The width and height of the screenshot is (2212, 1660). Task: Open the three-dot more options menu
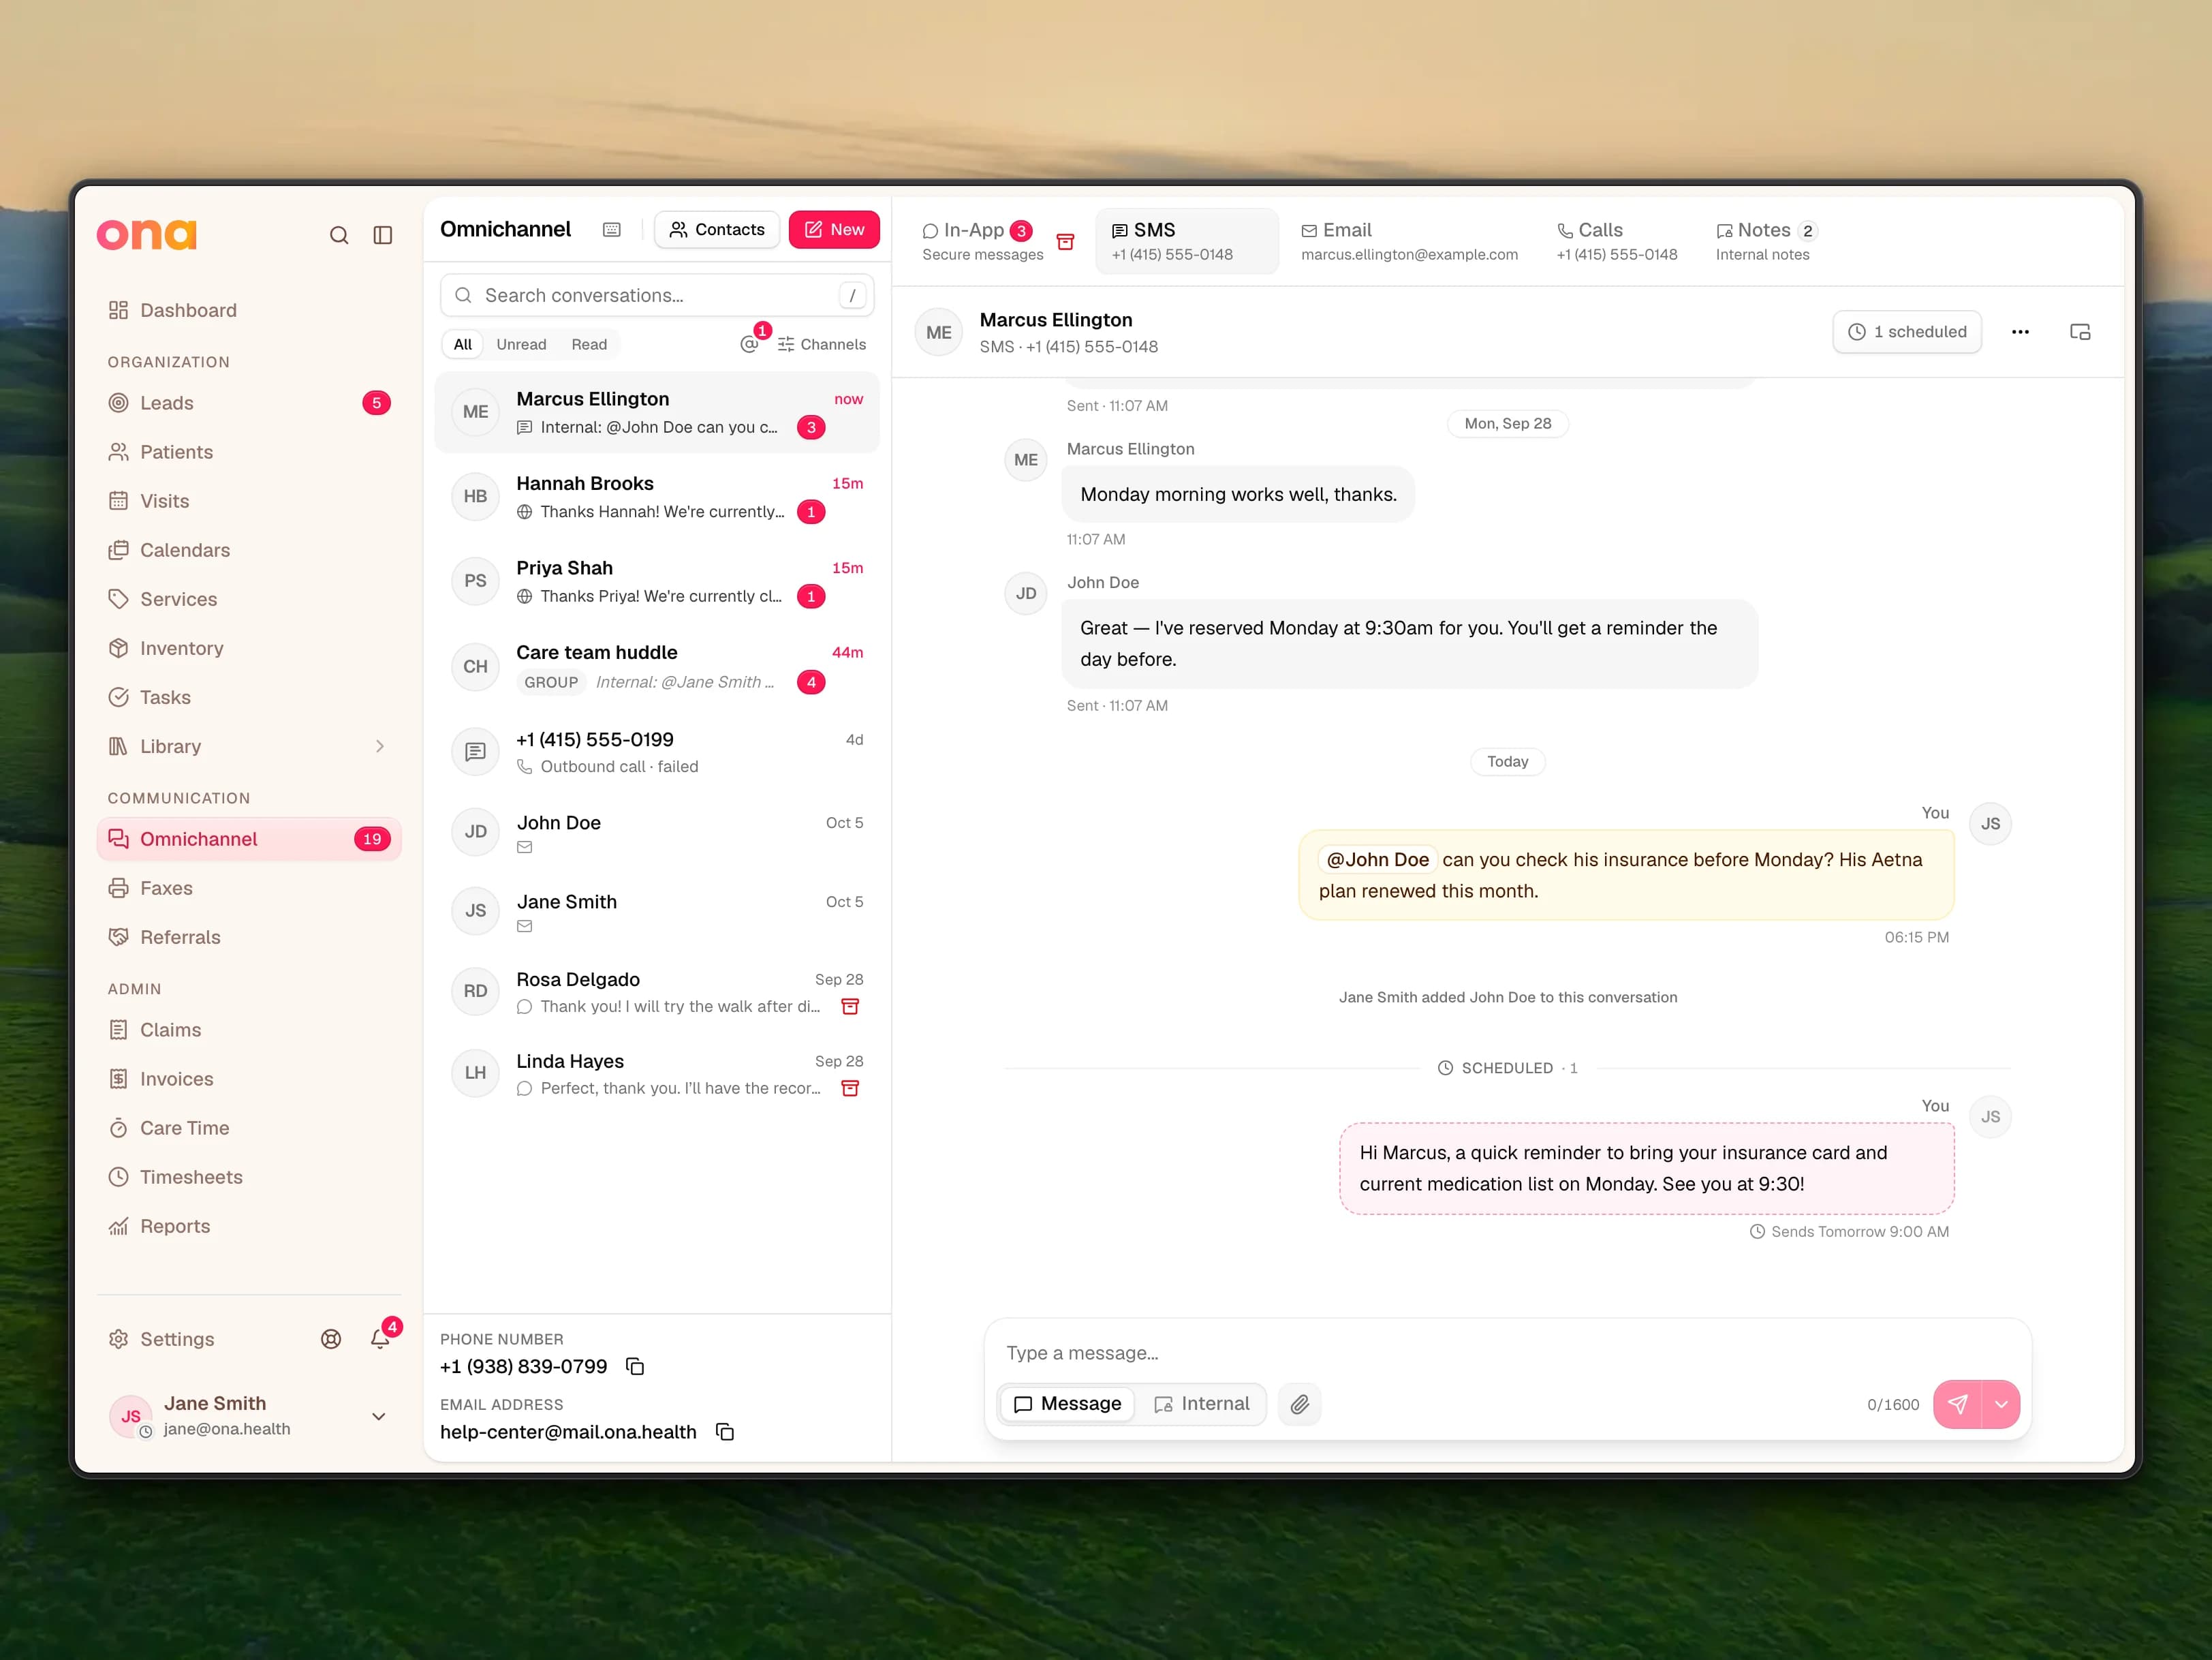pos(2020,332)
